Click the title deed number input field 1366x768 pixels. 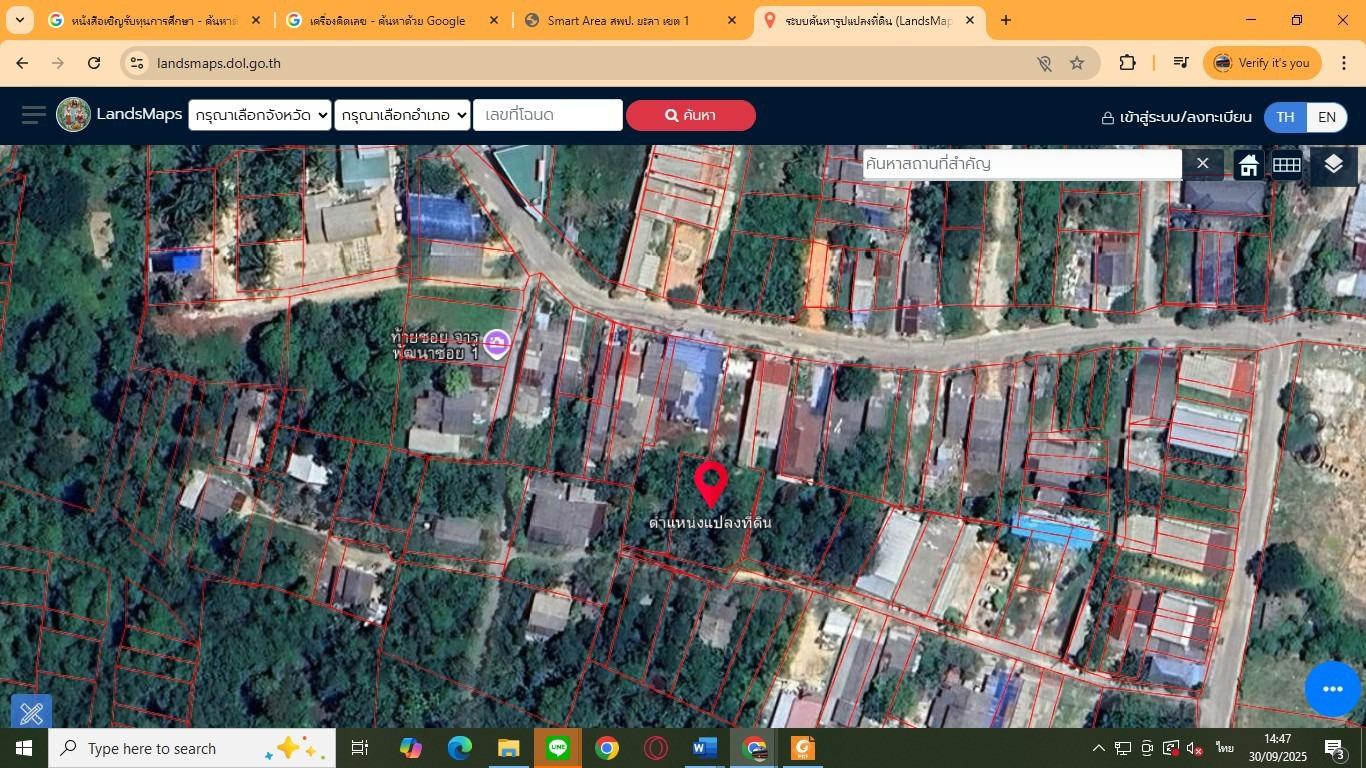547,115
